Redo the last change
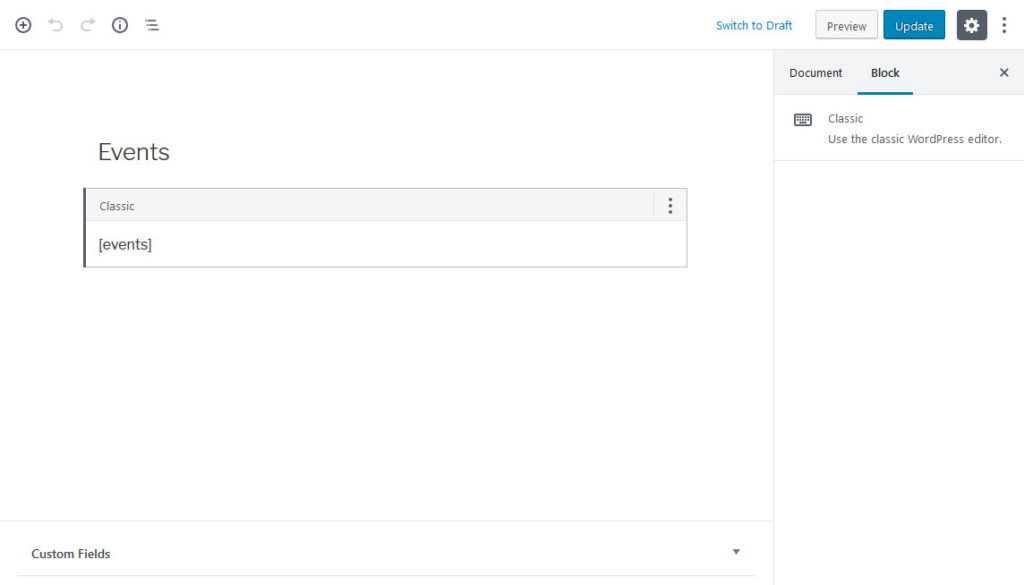 pos(88,25)
